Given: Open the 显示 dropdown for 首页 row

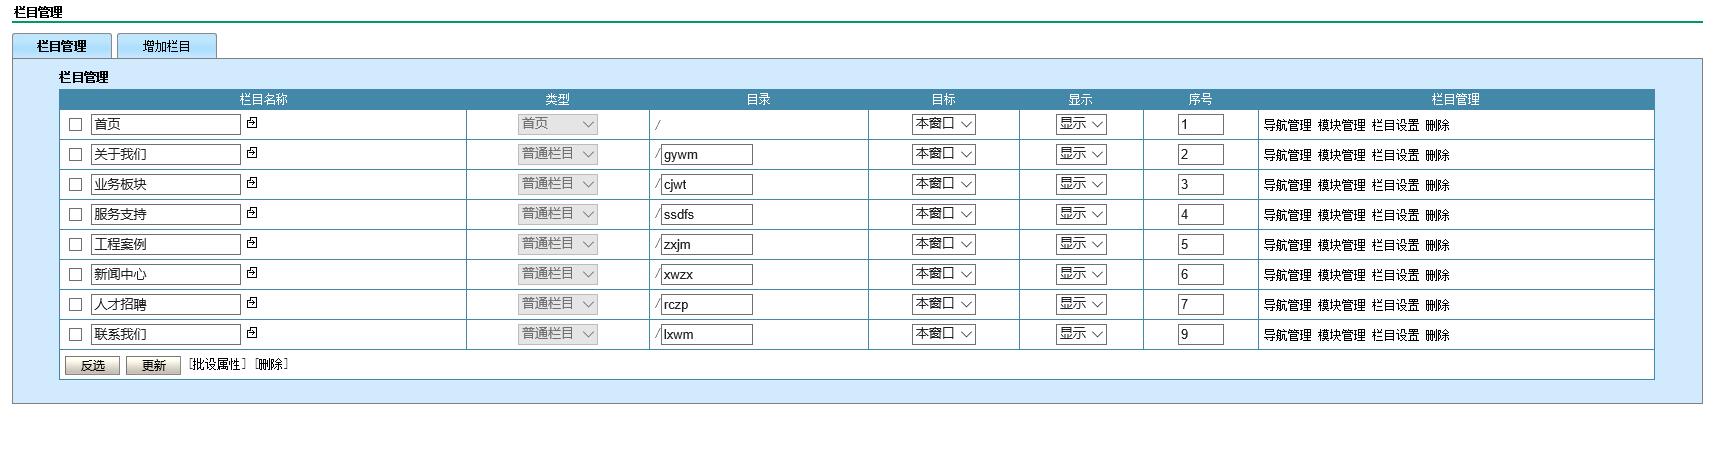Looking at the screenshot, I should click(1081, 124).
